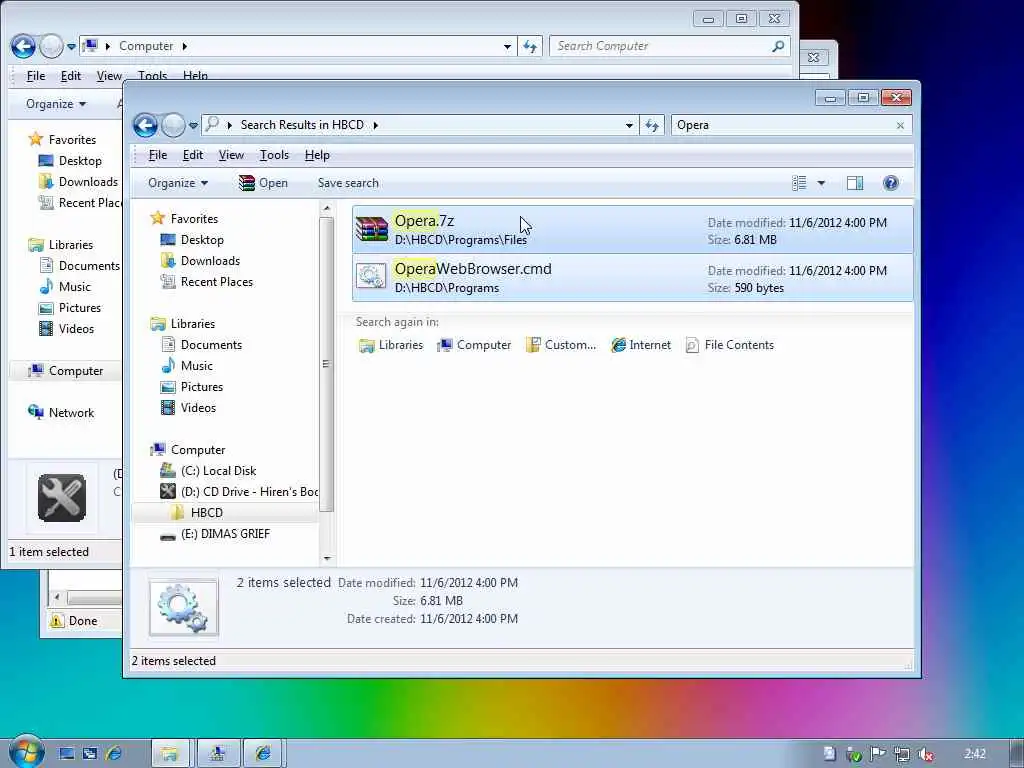This screenshot has width=1024, height=768.
Task: Click the muted volume tray icon
Action: 925,754
